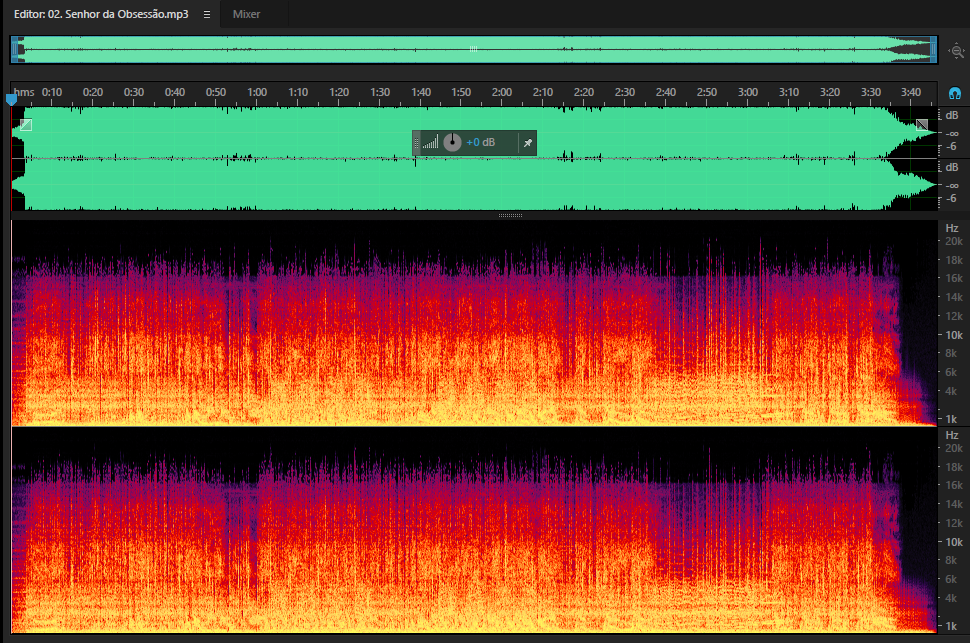Click the 0:30 mark on the time ruler

pos(134,92)
